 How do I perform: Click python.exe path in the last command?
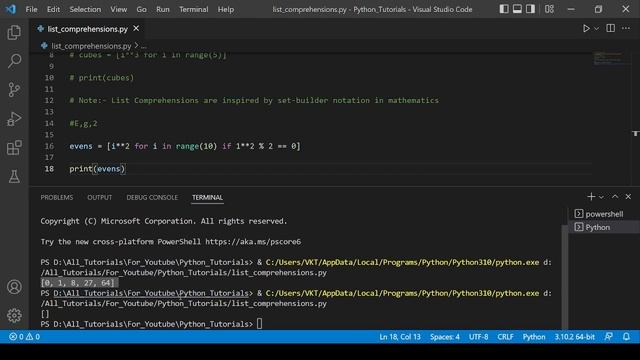tap(402, 293)
